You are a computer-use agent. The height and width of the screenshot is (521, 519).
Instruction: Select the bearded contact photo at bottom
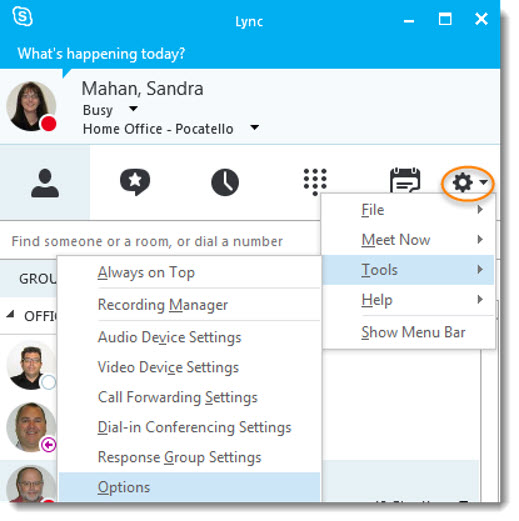click(31, 484)
